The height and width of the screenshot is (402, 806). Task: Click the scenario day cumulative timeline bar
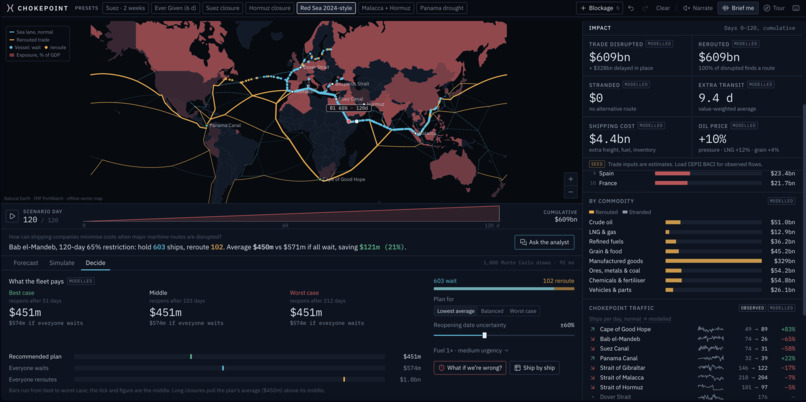tap(291, 215)
